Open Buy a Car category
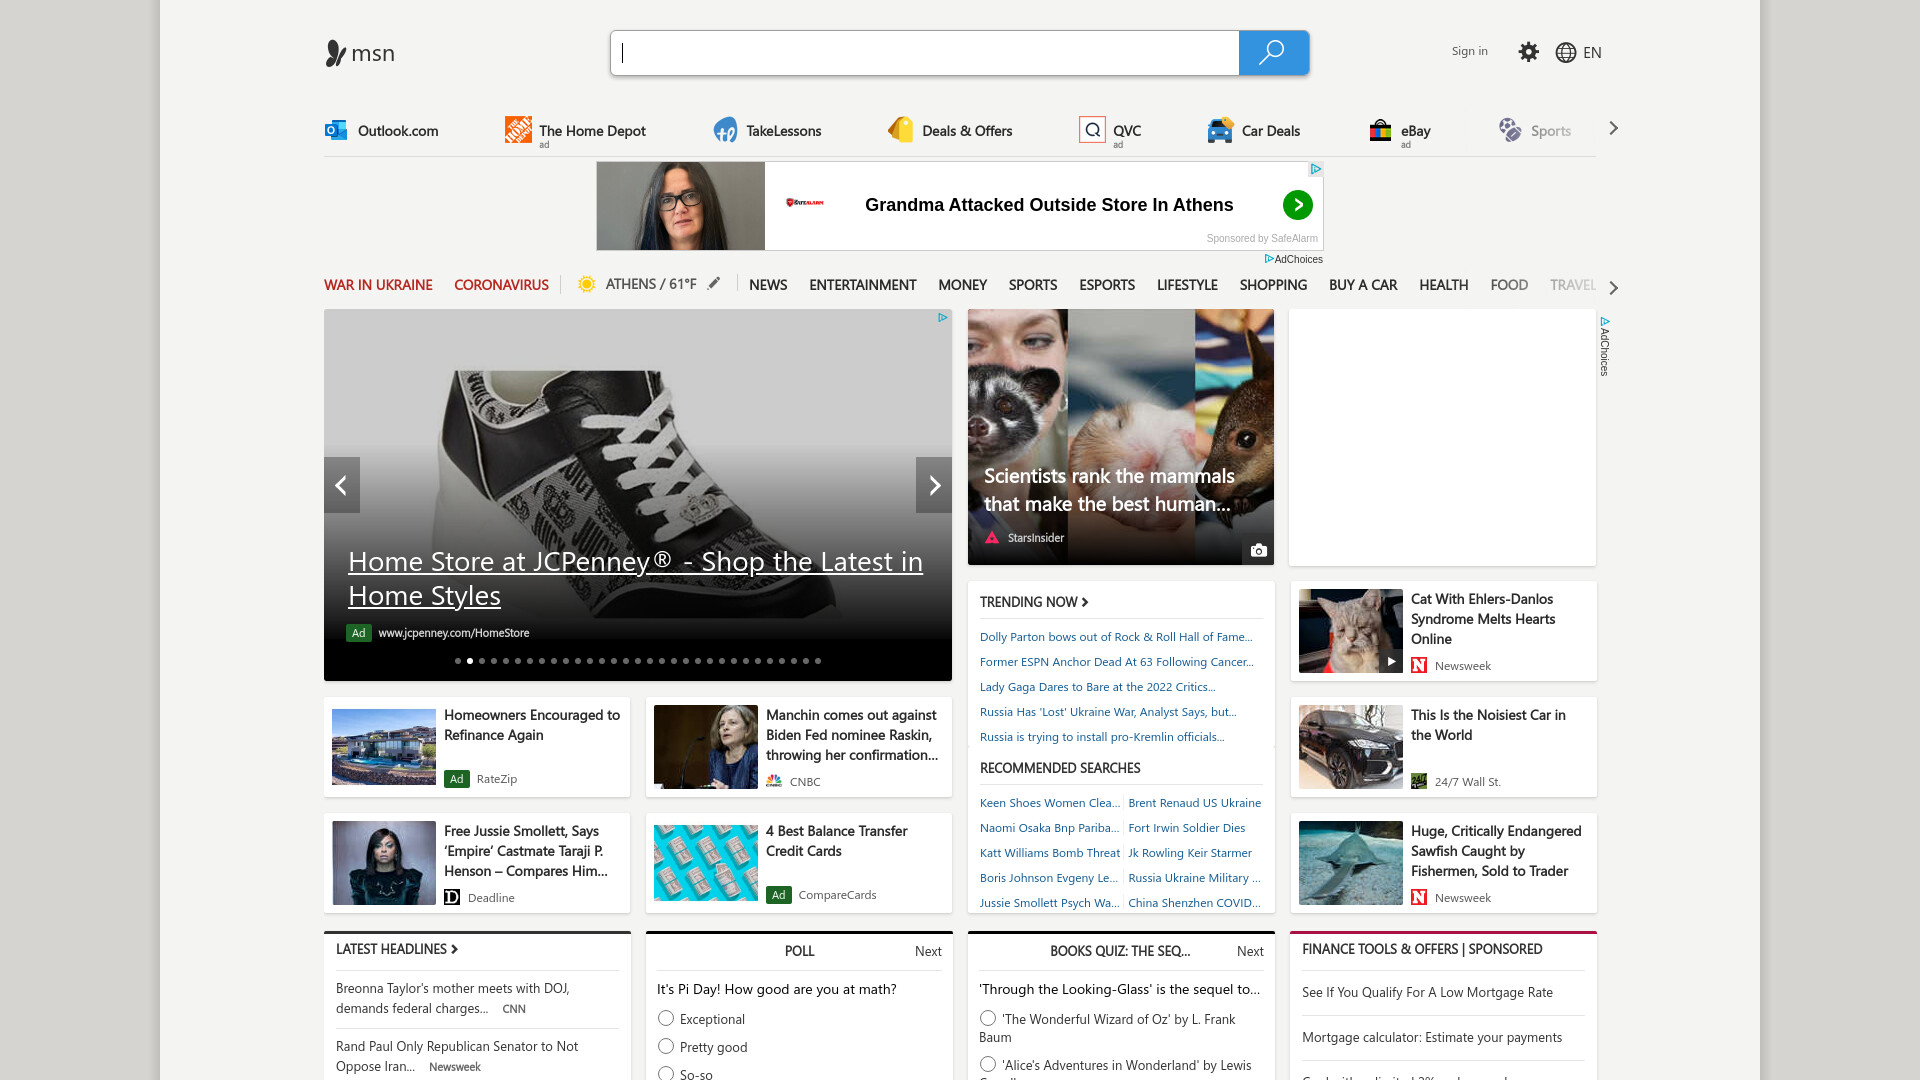This screenshot has width=1920, height=1080. coord(1363,285)
